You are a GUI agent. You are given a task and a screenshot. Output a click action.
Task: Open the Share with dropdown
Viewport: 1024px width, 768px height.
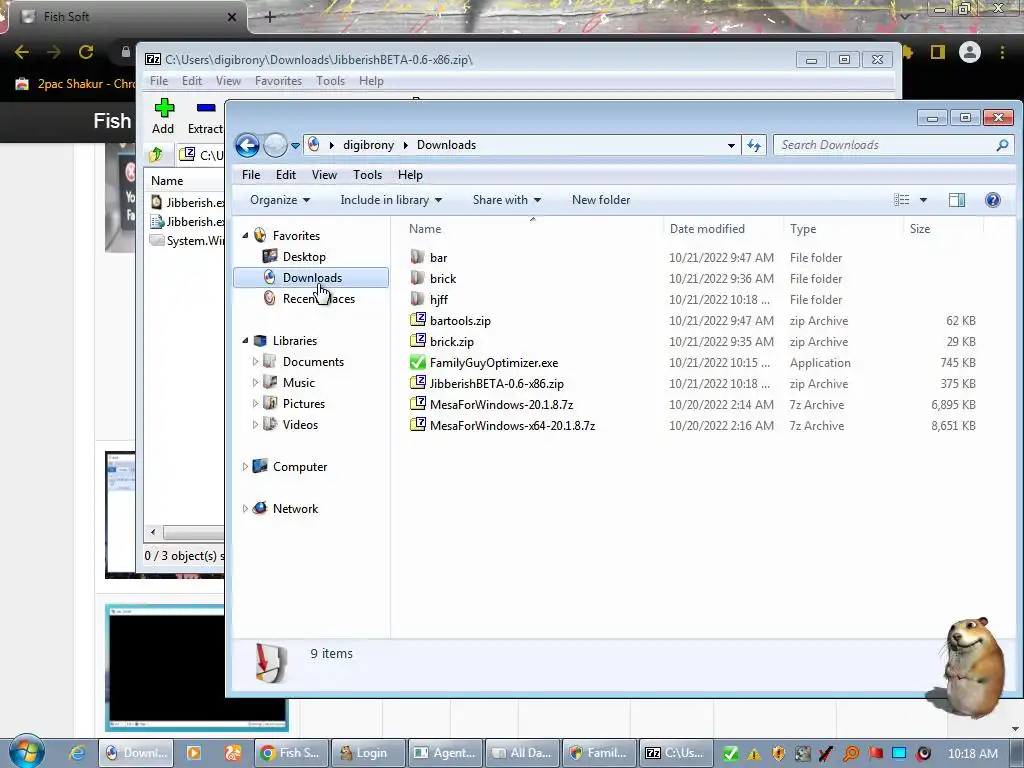(x=507, y=200)
